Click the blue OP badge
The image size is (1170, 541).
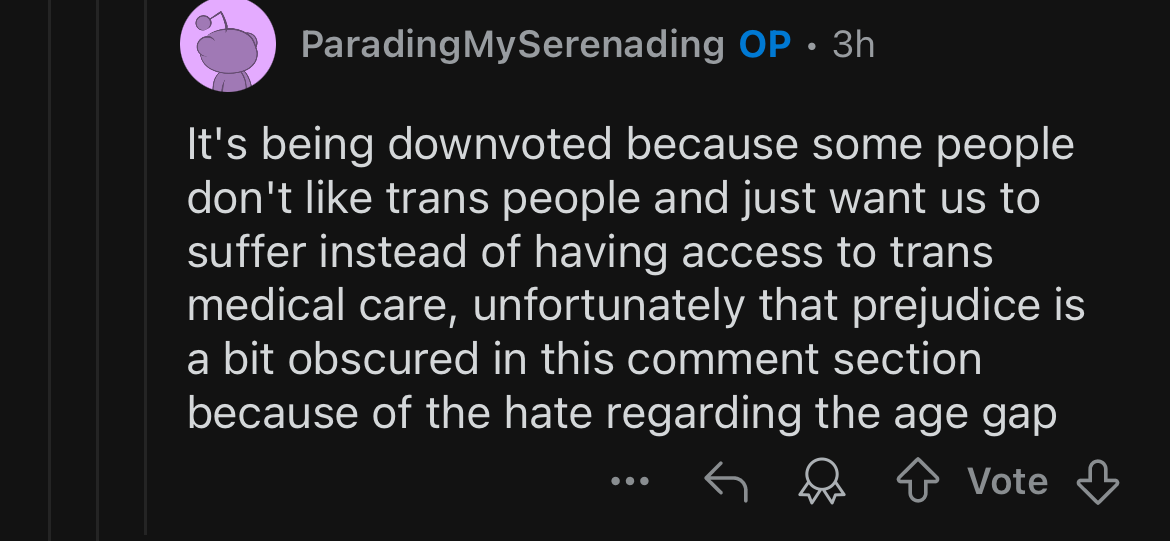coord(765,46)
